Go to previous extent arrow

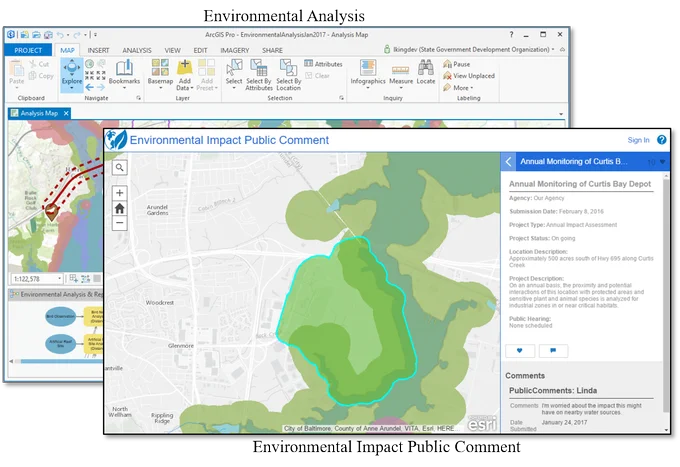(x=89, y=88)
